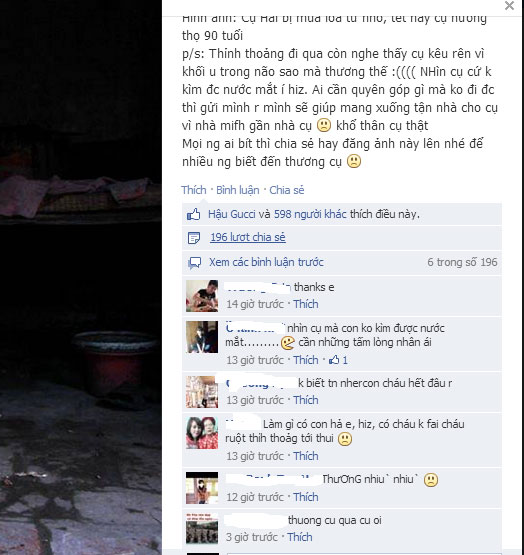The height and width of the screenshot is (555, 524).
Task: Like the 'k biết tn nhercon' comment
Action: click(306, 400)
